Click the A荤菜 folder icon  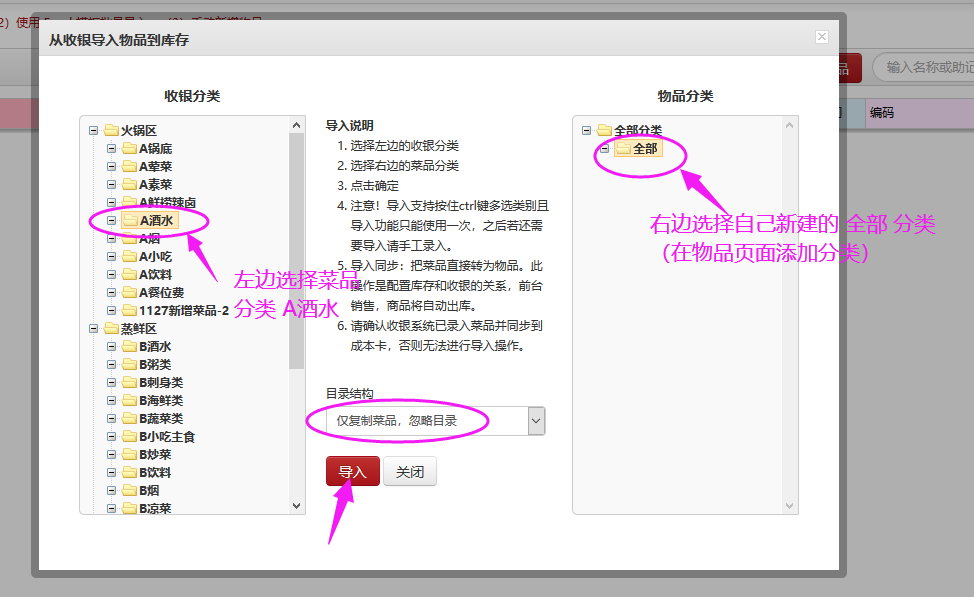129,166
